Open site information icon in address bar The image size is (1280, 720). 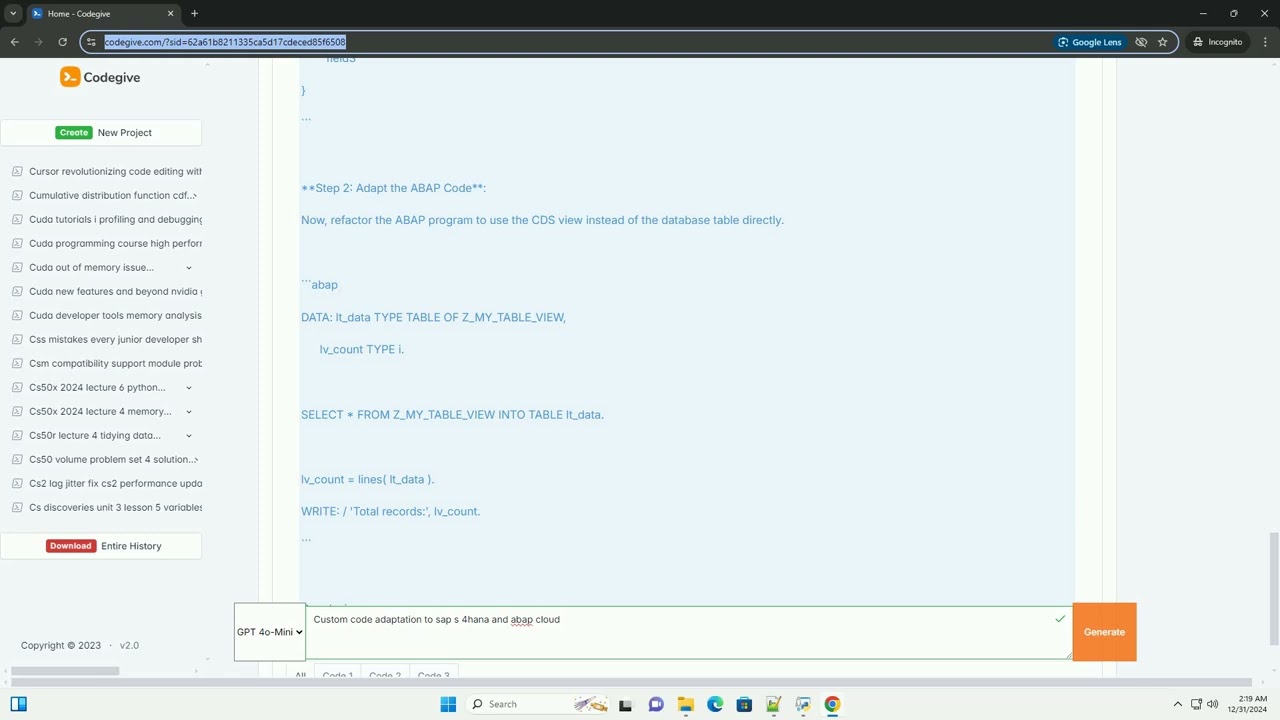point(91,42)
